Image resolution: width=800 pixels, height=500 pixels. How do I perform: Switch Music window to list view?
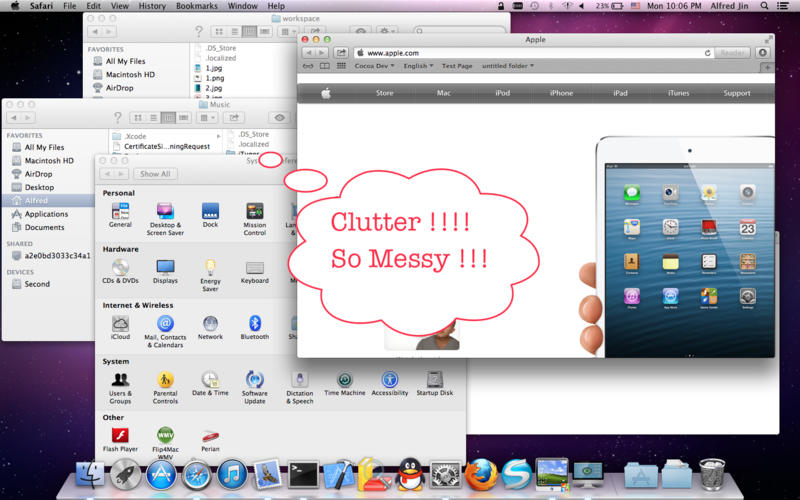point(153,118)
